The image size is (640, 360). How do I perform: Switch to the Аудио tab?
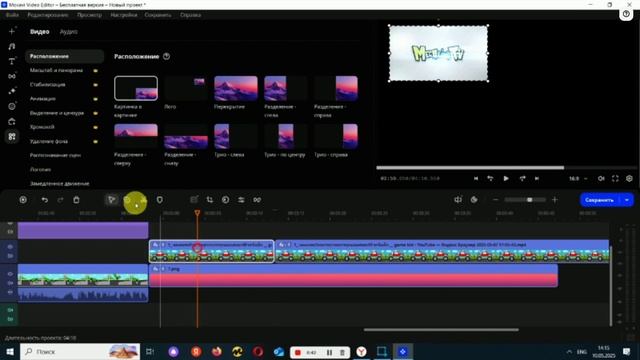click(68, 31)
